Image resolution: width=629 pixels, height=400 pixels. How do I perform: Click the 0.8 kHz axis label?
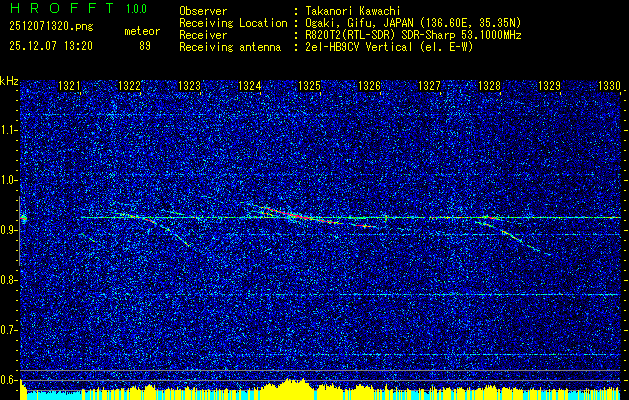tap(9, 280)
